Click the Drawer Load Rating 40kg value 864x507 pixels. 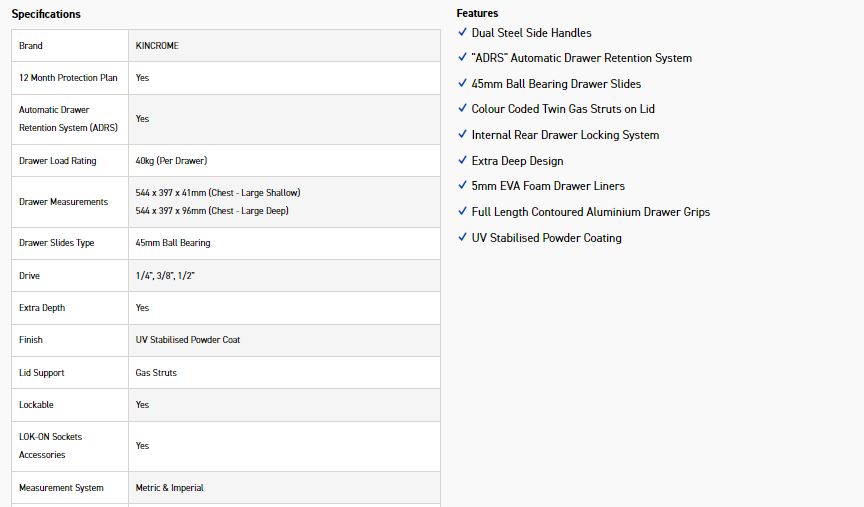(x=171, y=161)
